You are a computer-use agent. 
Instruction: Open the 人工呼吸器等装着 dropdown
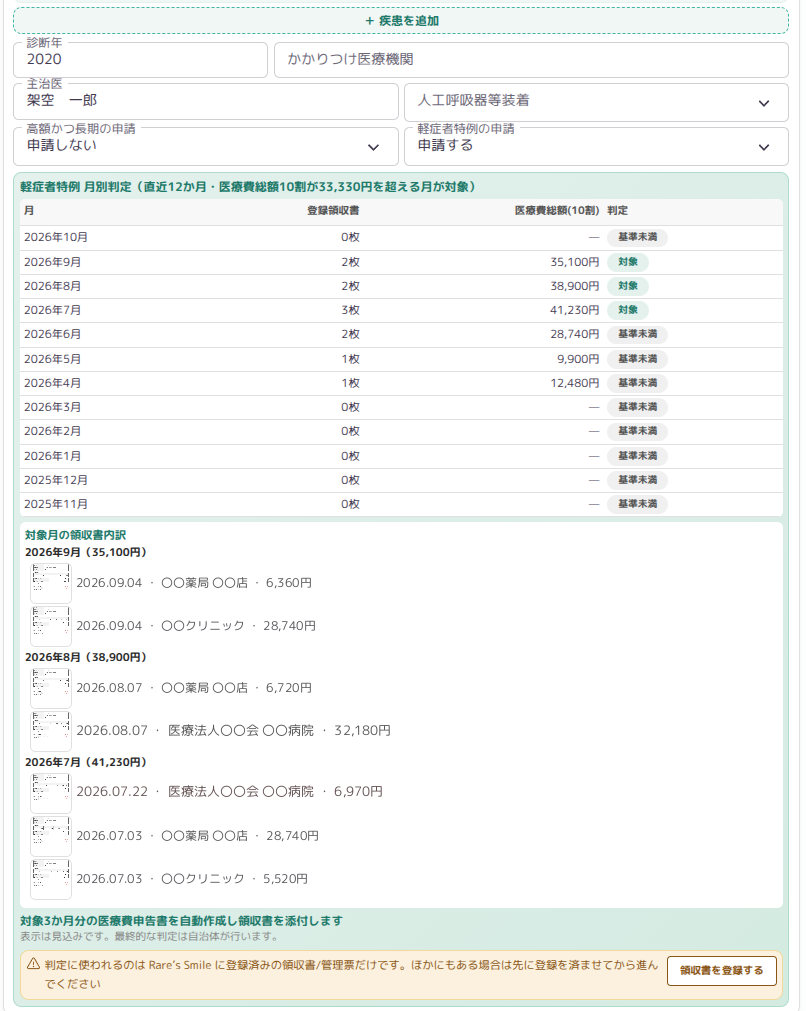(596, 102)
